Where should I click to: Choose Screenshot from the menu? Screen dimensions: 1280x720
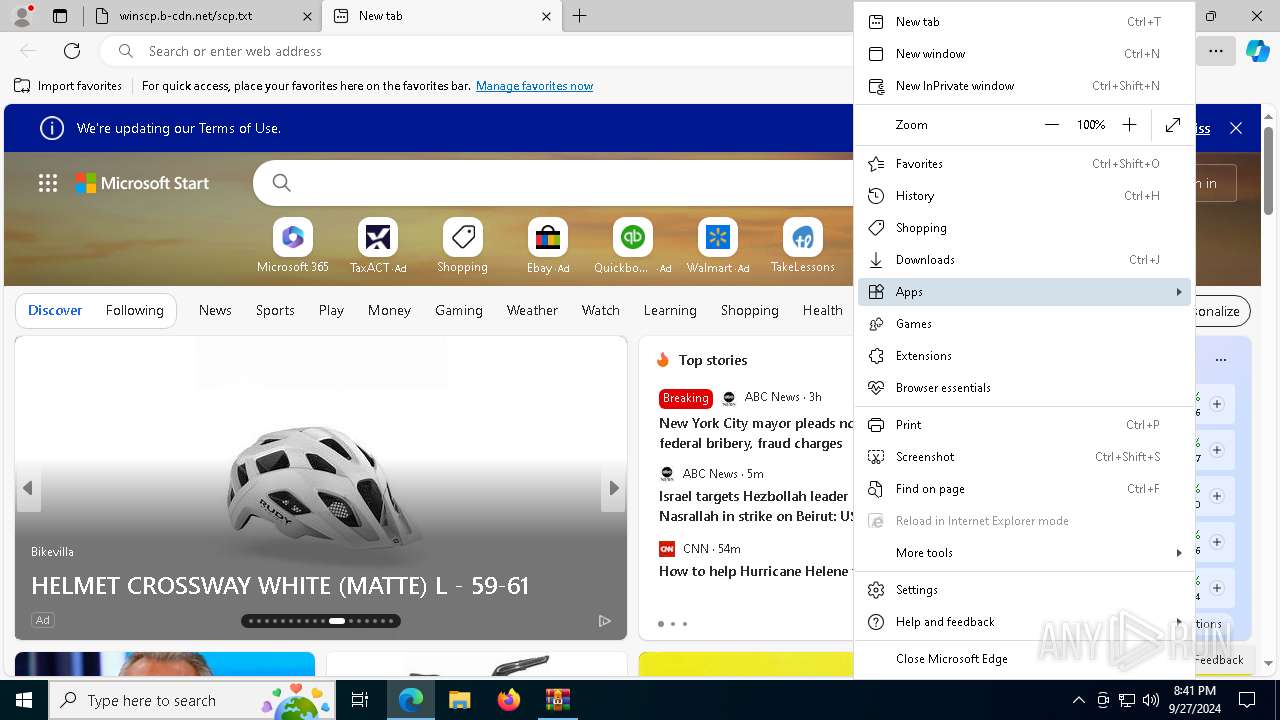coord(1024,457)
